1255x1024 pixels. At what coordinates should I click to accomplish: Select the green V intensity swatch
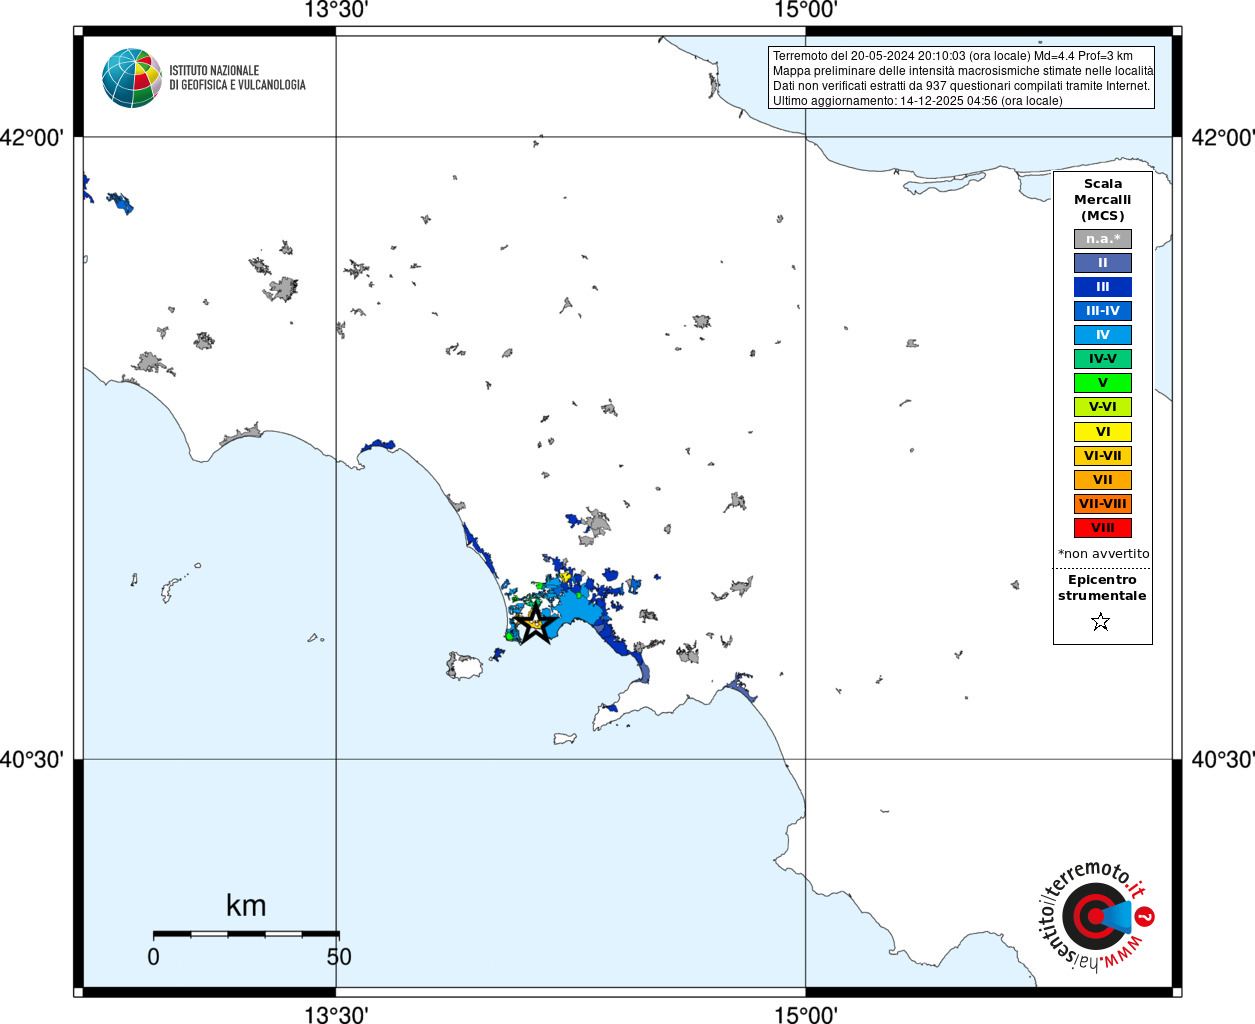pos(1103,383)
